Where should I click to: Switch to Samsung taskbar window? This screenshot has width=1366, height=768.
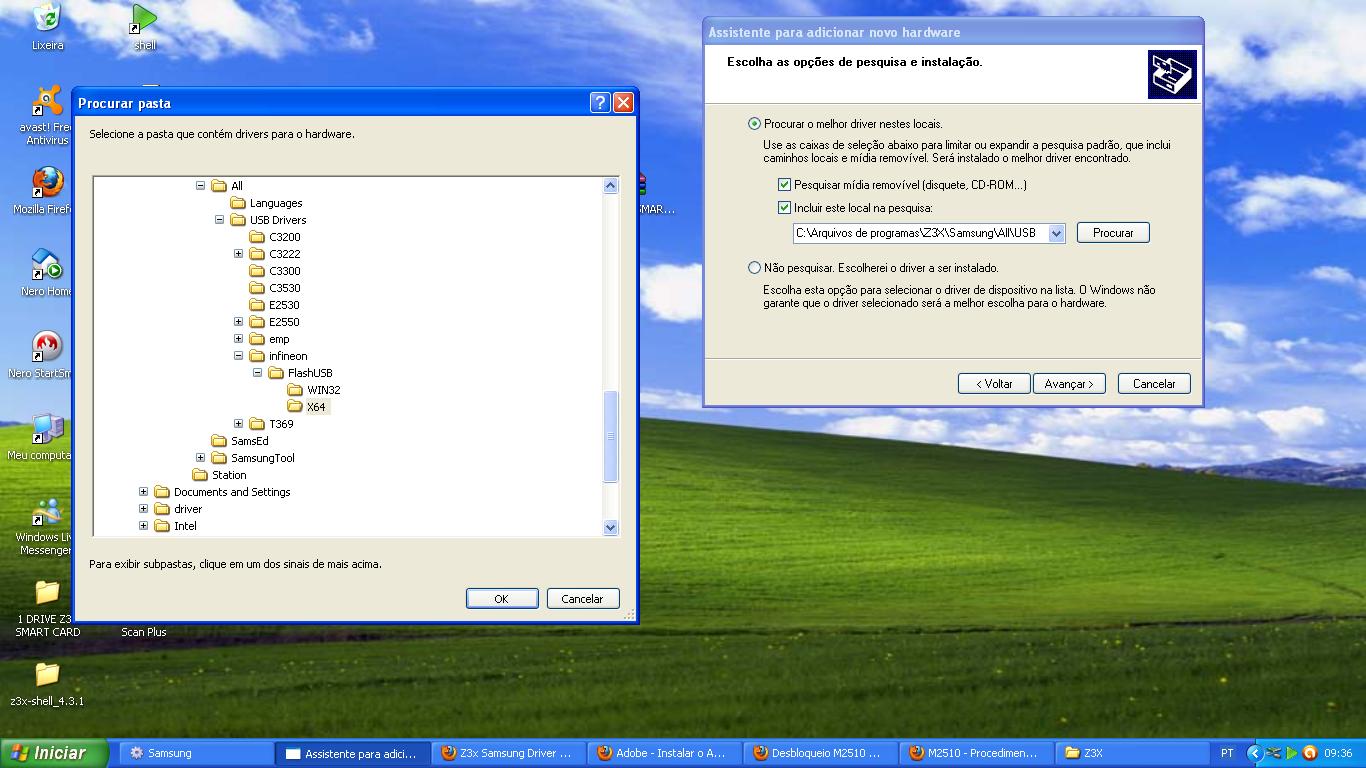tap(197, 753)
